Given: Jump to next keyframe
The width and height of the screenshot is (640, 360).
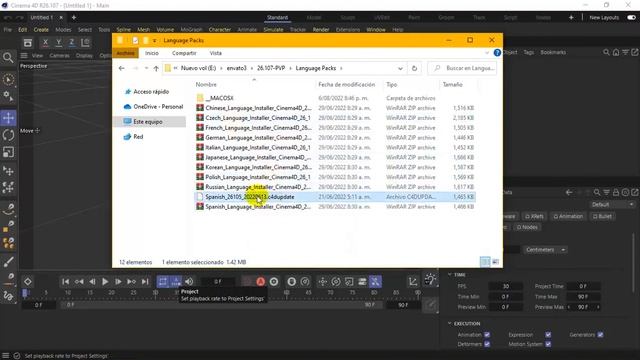Looking at the screenshot, I should pos(131,282).
